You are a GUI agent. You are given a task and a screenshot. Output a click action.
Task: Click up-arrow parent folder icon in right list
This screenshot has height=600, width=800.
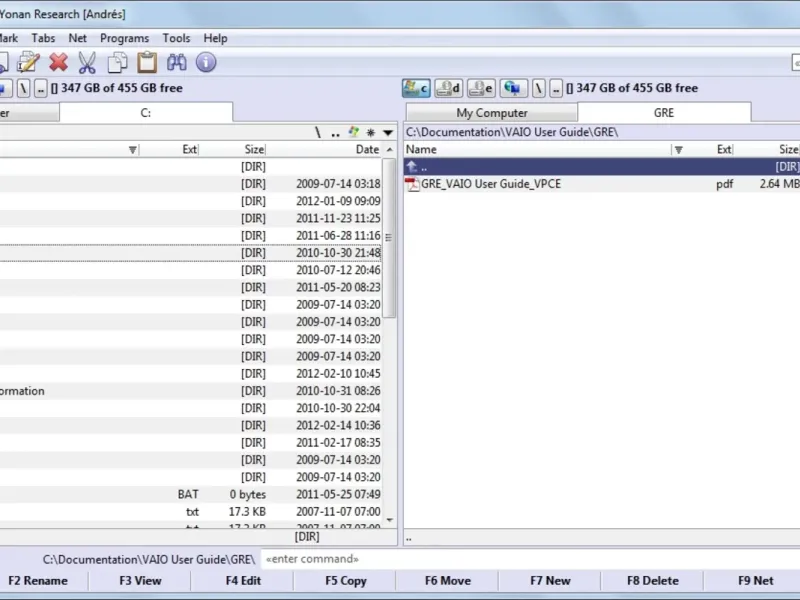[412, 166]
